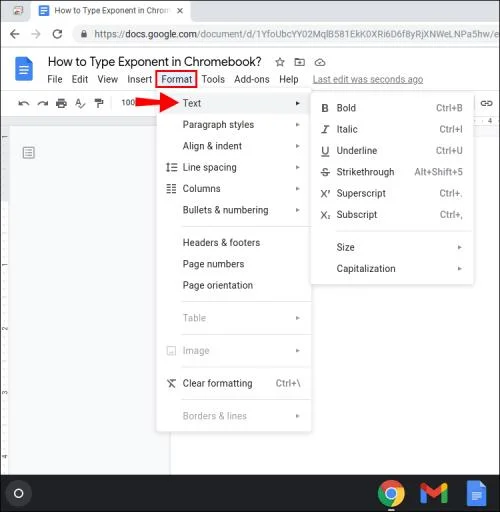Open the Format menu

pyautogui.click(x=176, y=79)
